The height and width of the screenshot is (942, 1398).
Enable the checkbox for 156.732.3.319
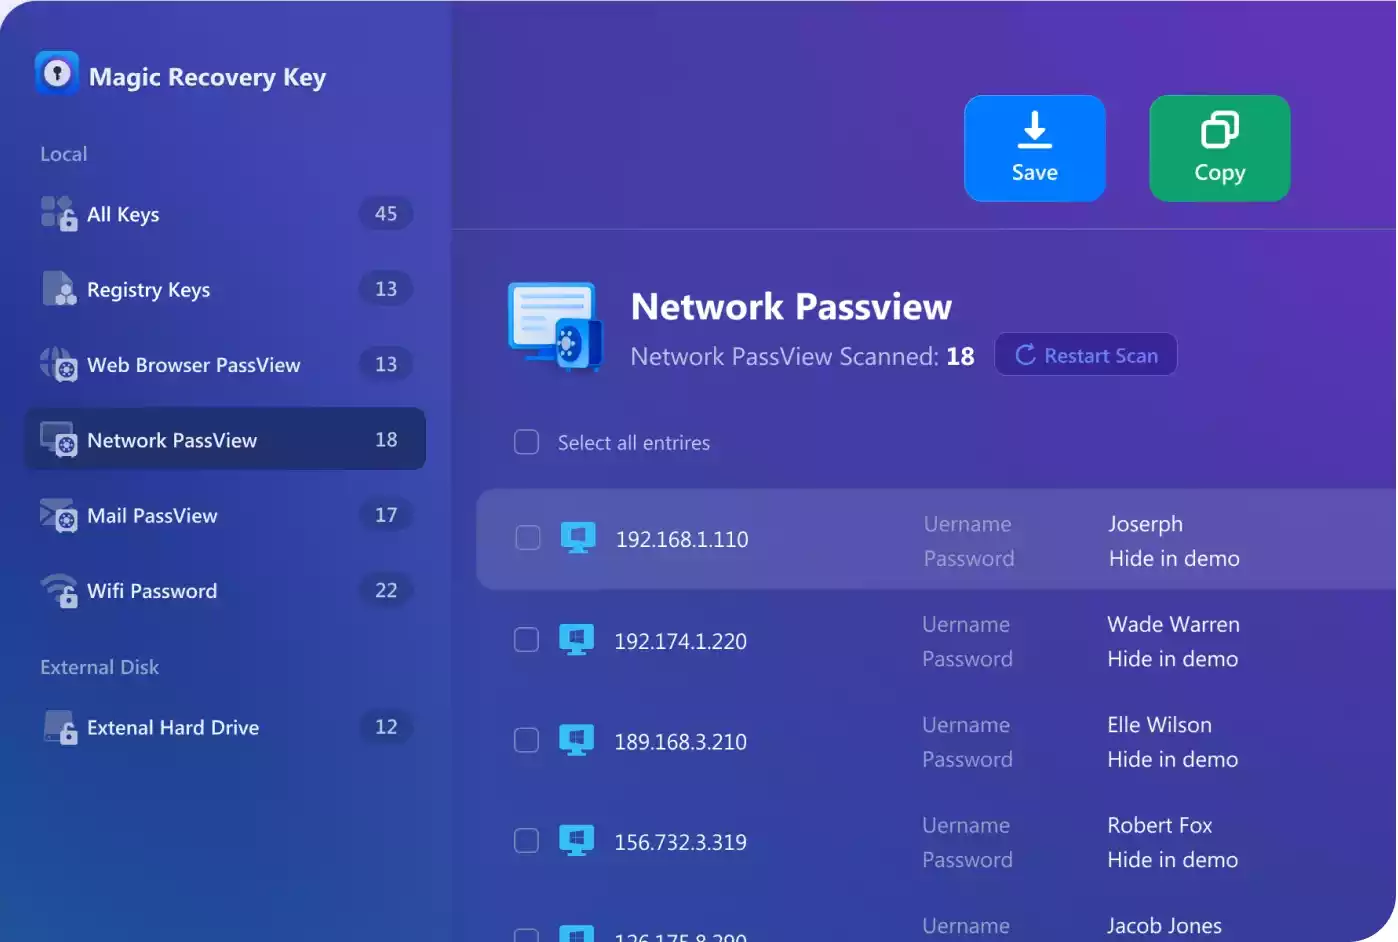pyautogui.click(x=526, y=841)
